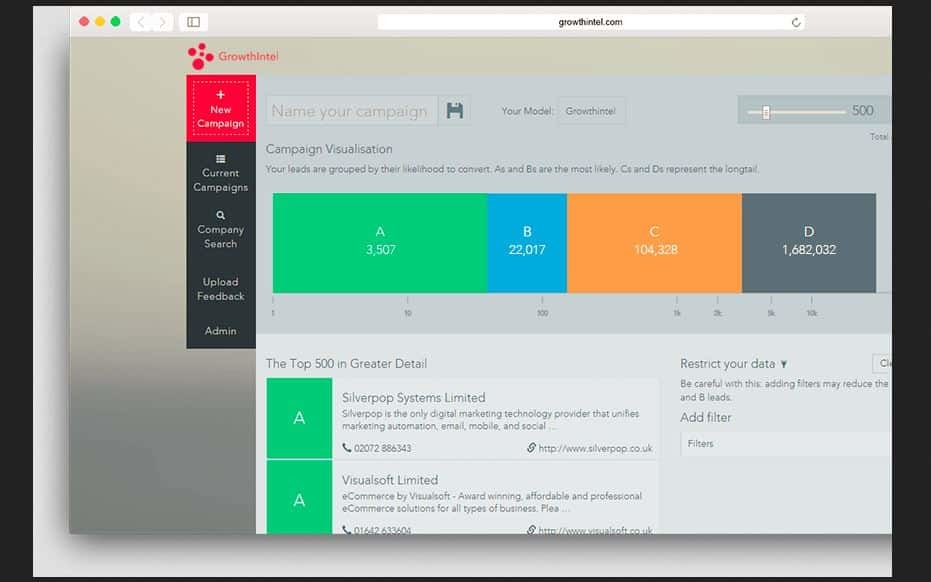
Task: Click the Silverpop Systems Limited title
Action: tap(413, 398)
